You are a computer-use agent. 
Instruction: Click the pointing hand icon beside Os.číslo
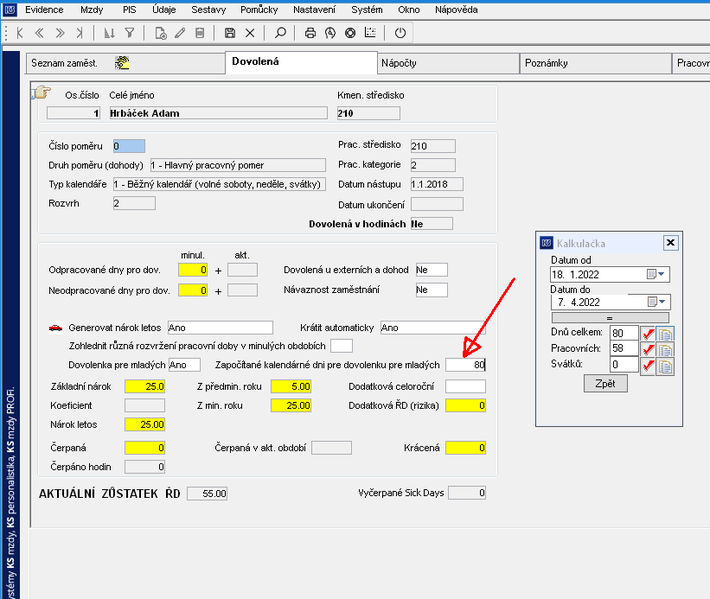[x=41, y=92]
